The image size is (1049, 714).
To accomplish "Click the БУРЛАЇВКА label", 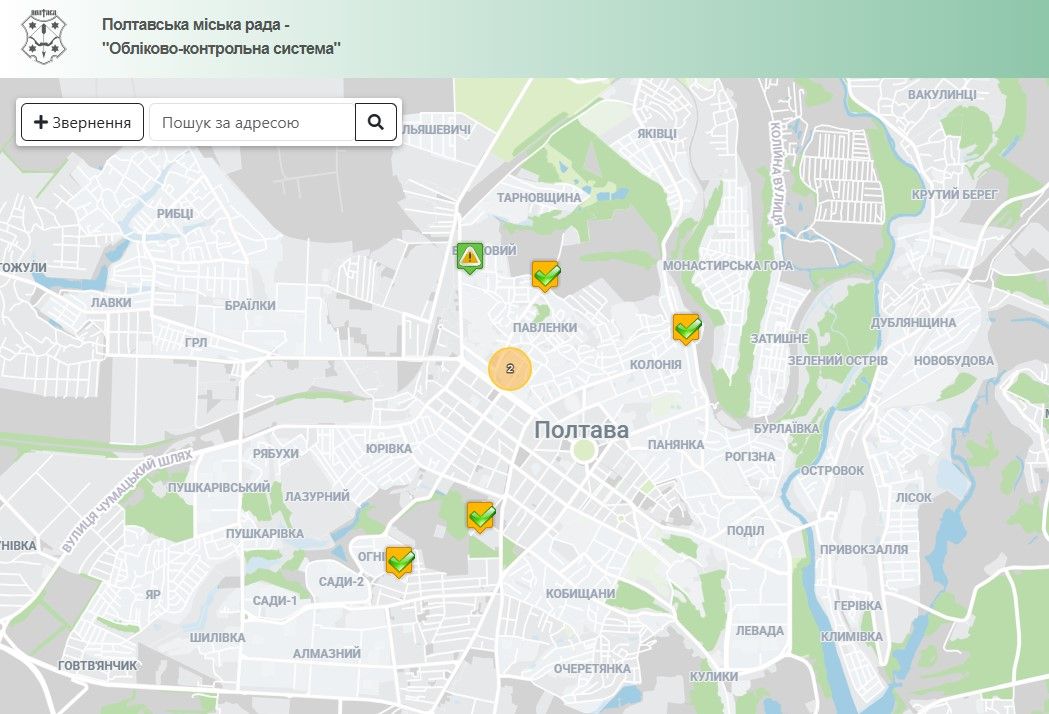I will pos(786,428).
